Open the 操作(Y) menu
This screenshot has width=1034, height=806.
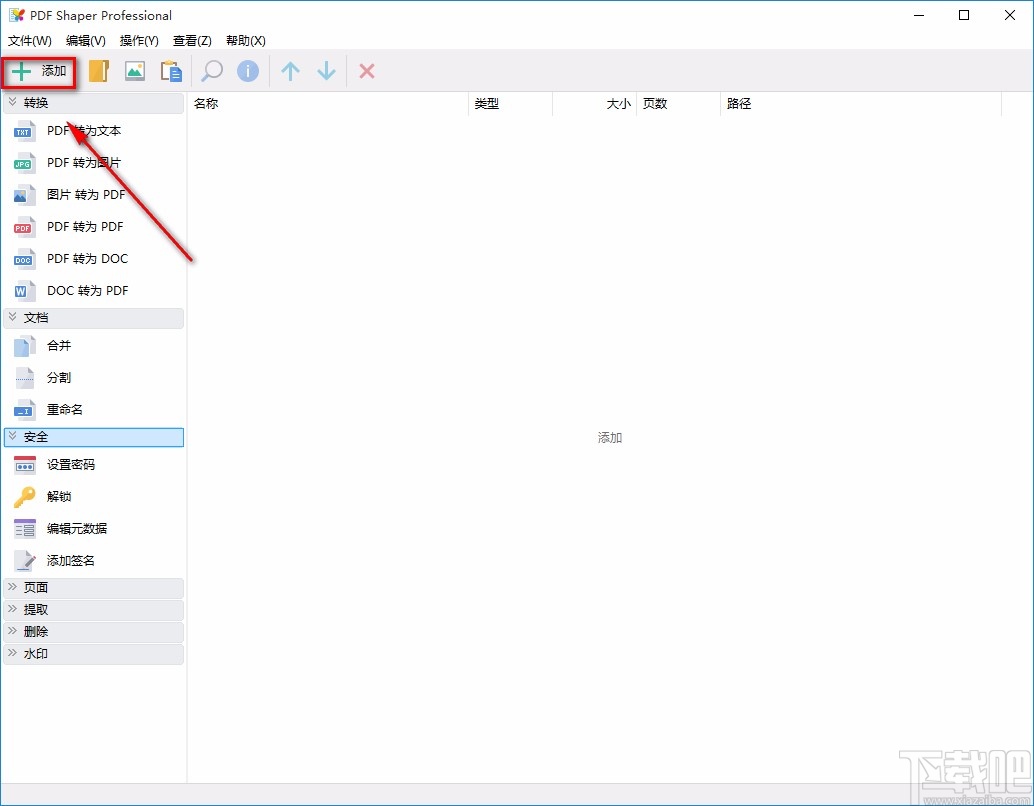pos(139,41)
